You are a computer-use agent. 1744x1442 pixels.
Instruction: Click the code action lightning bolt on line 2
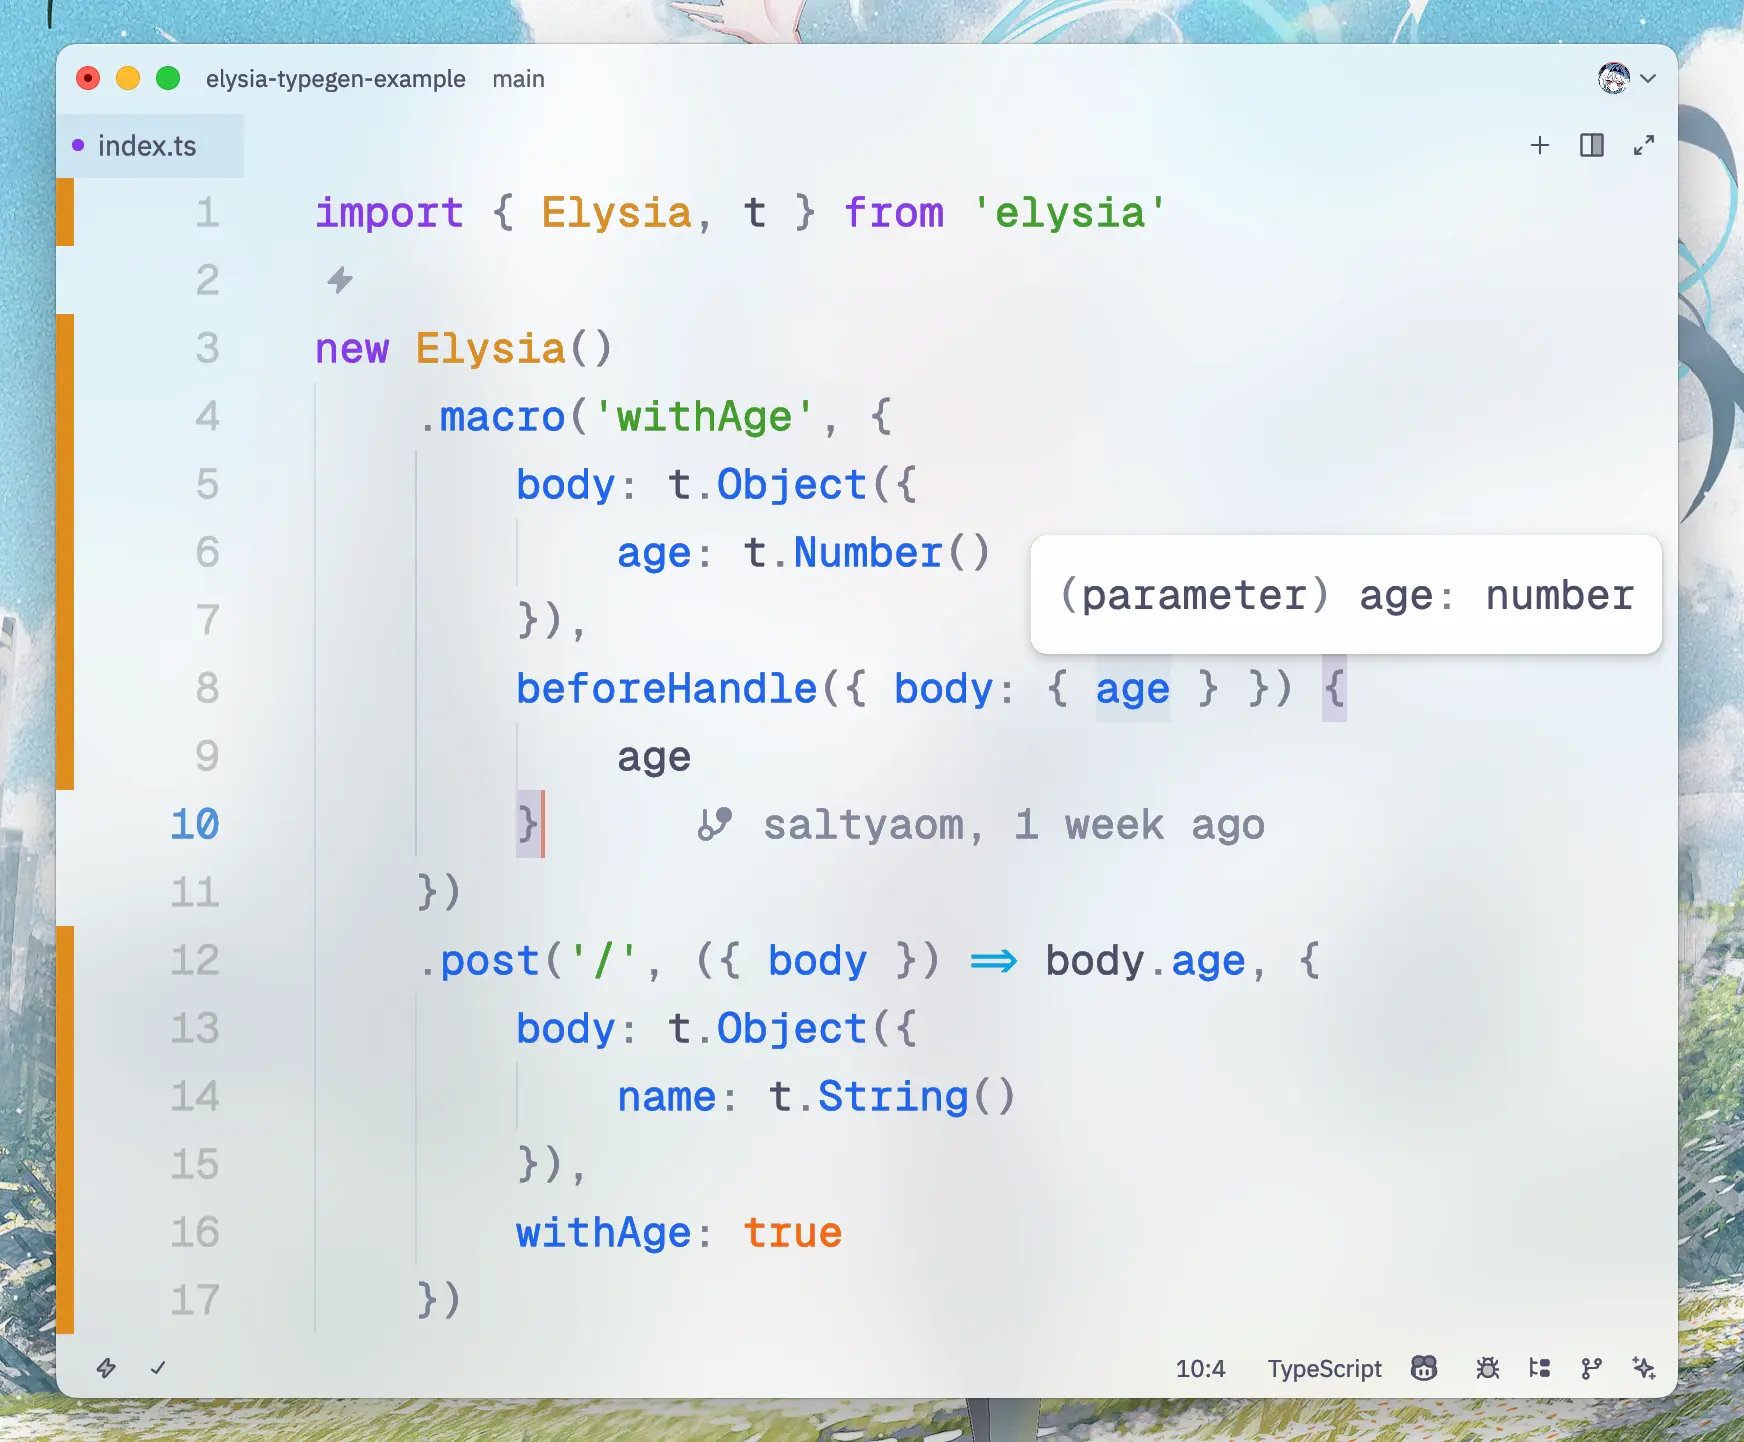pos(340,280)
